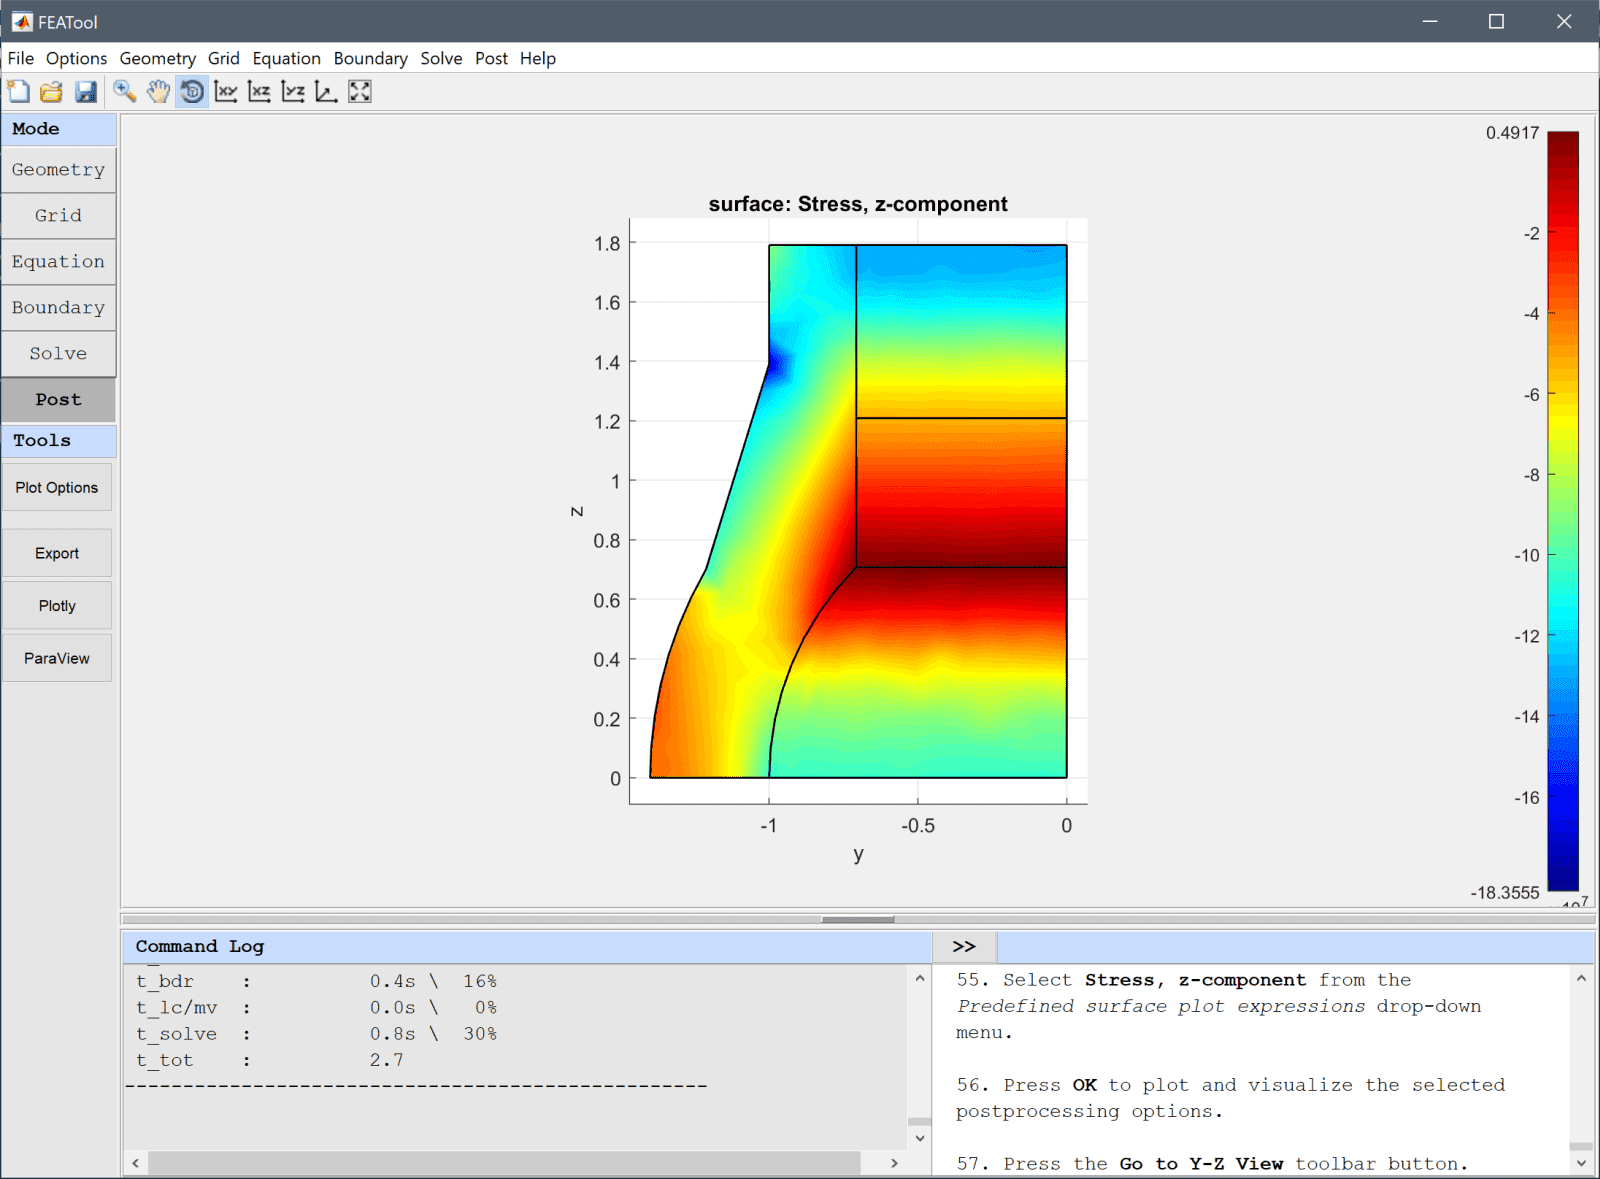Image resolution: width=1600 pixels, height=1179 pixels.
Task: Go to X-Y view
Action: point(226,92)
